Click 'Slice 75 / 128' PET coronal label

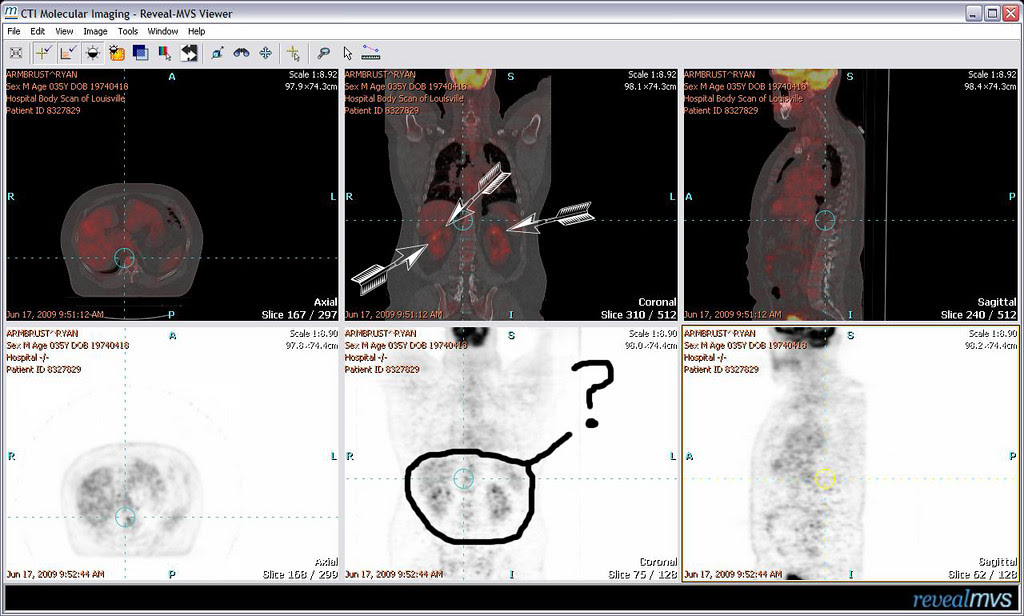643,574
